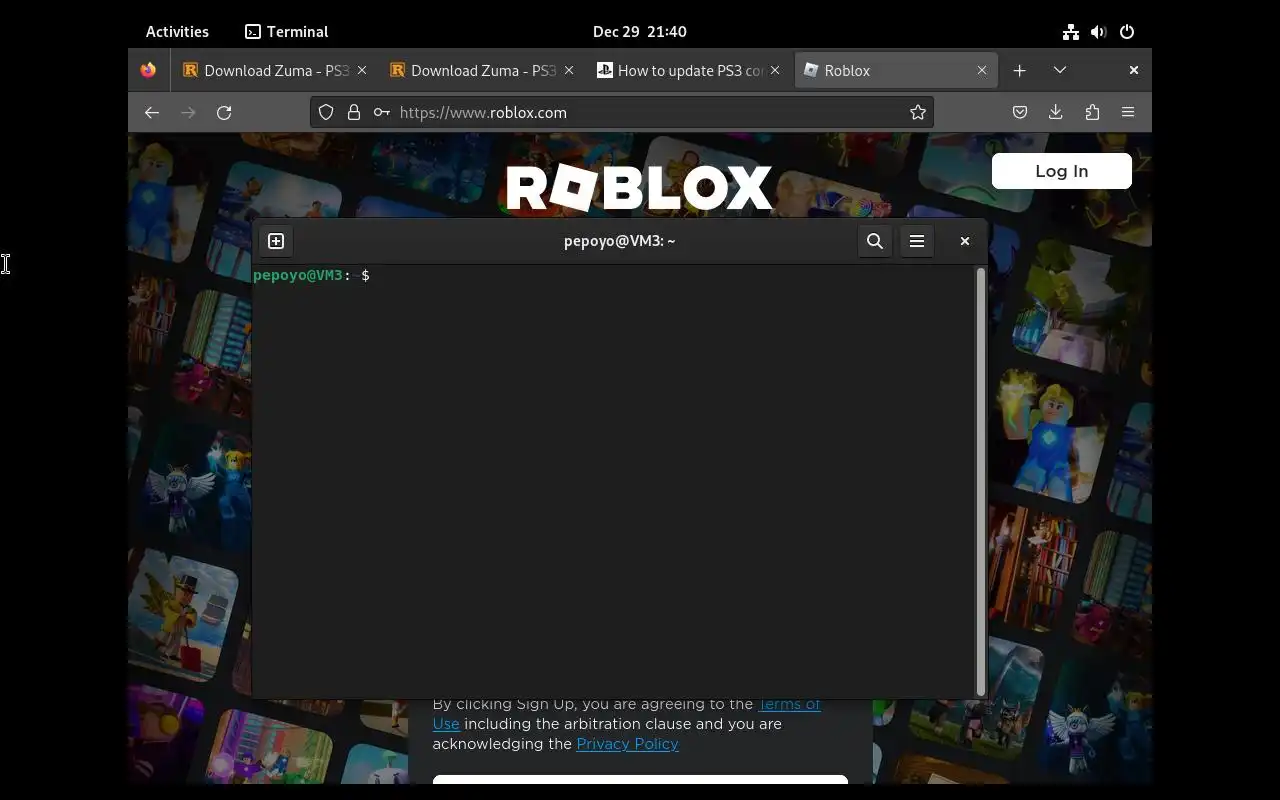Open a new terminal tab
The height and width of the screenshot is (800, 1280).
click(x=276, y=241)
